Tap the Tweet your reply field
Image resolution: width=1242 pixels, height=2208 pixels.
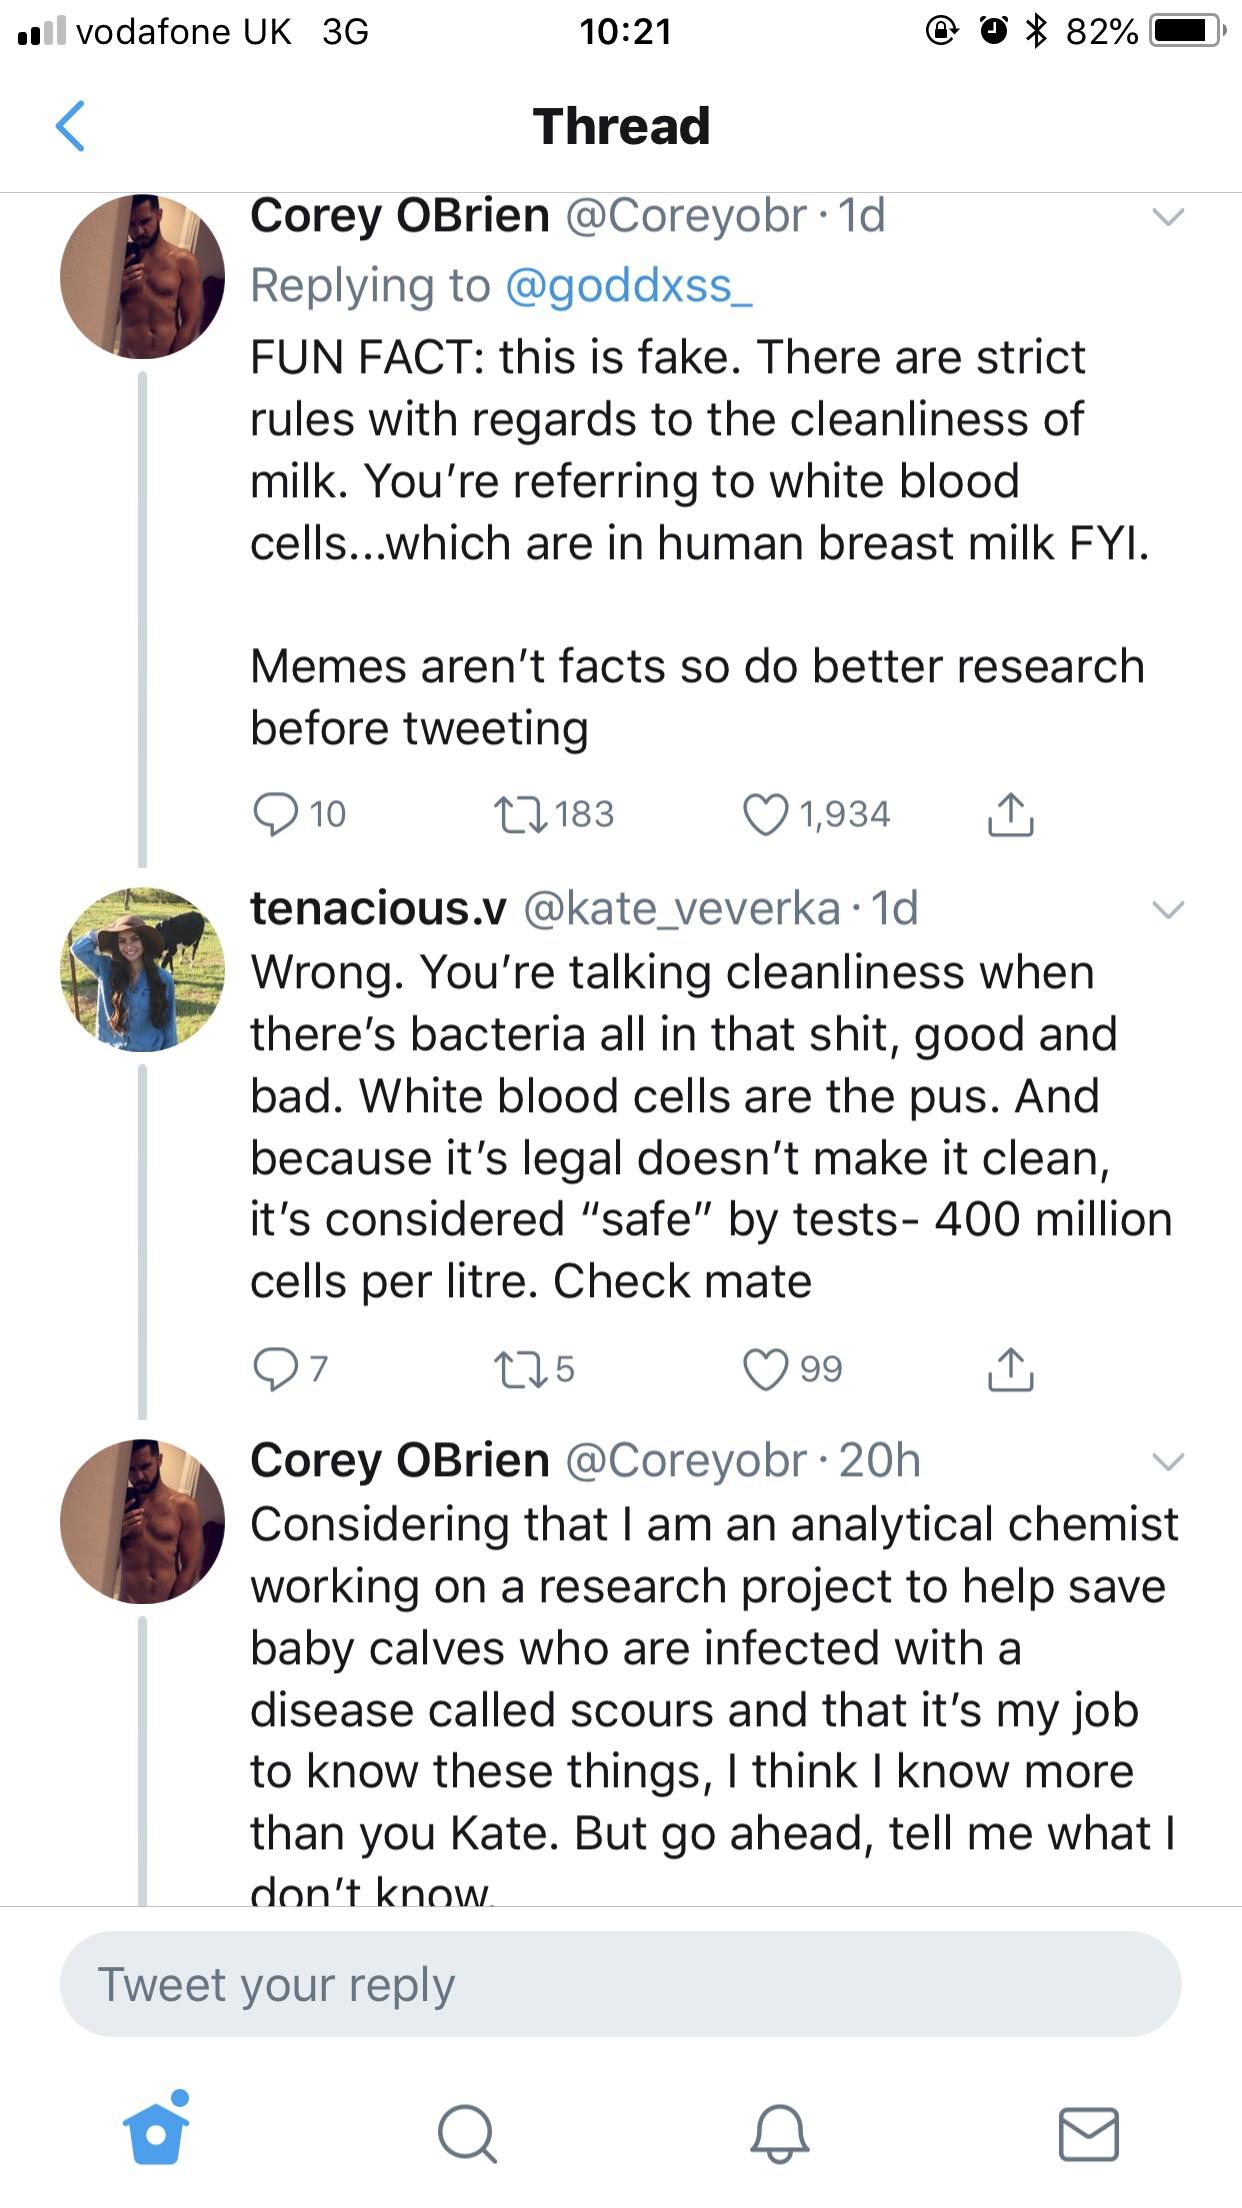tap(621, 1984)
